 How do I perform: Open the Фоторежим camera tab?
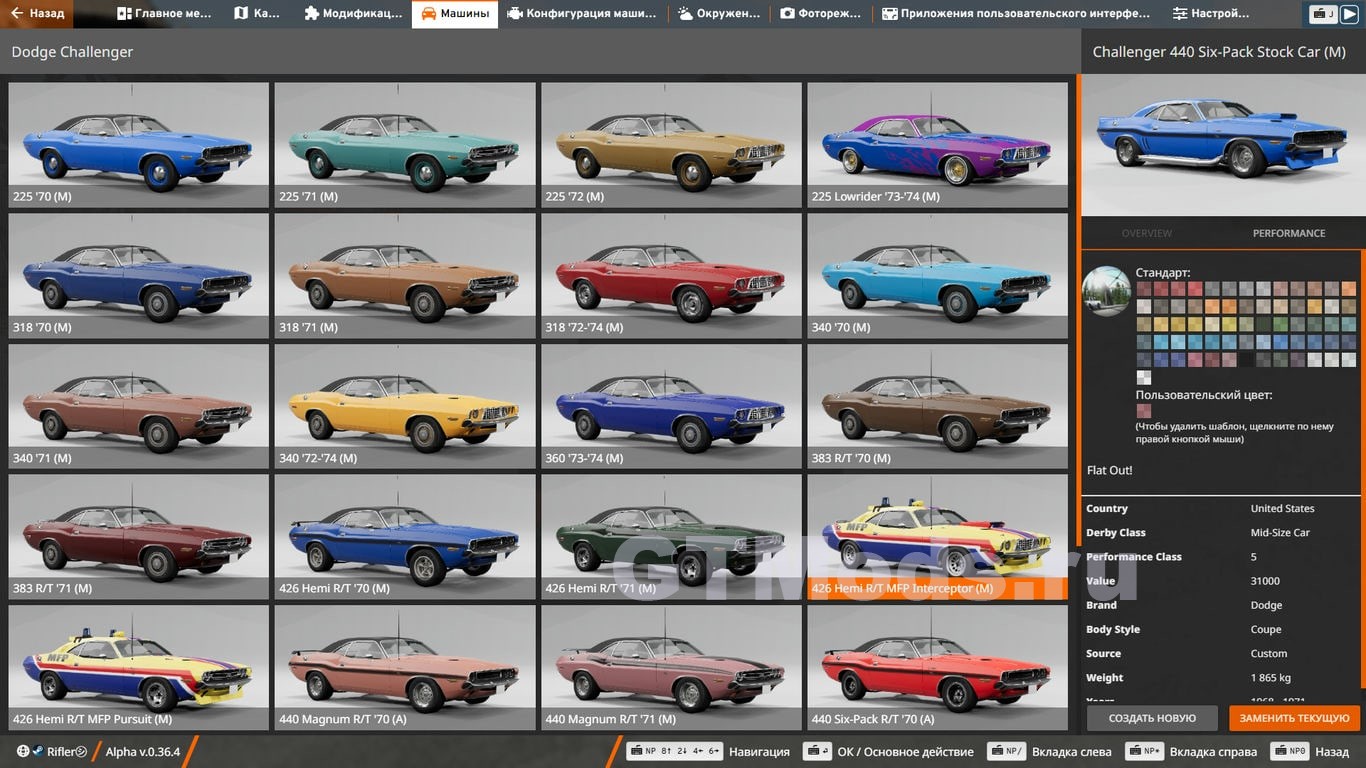820,14
